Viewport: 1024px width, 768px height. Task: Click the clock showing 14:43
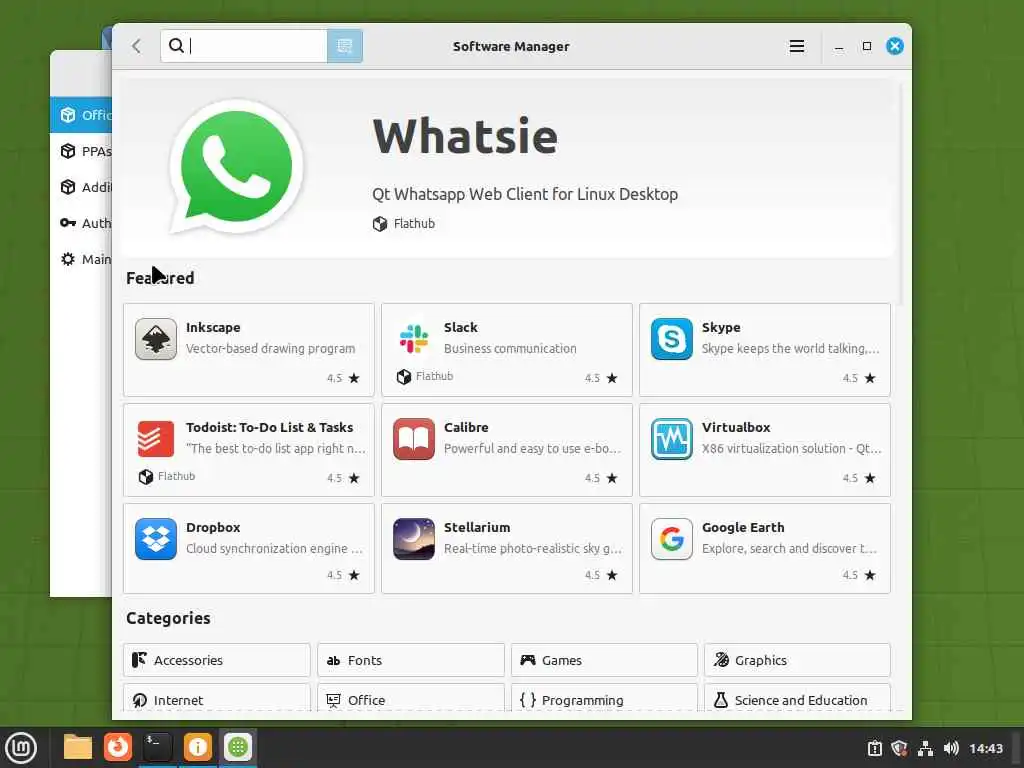985,748
